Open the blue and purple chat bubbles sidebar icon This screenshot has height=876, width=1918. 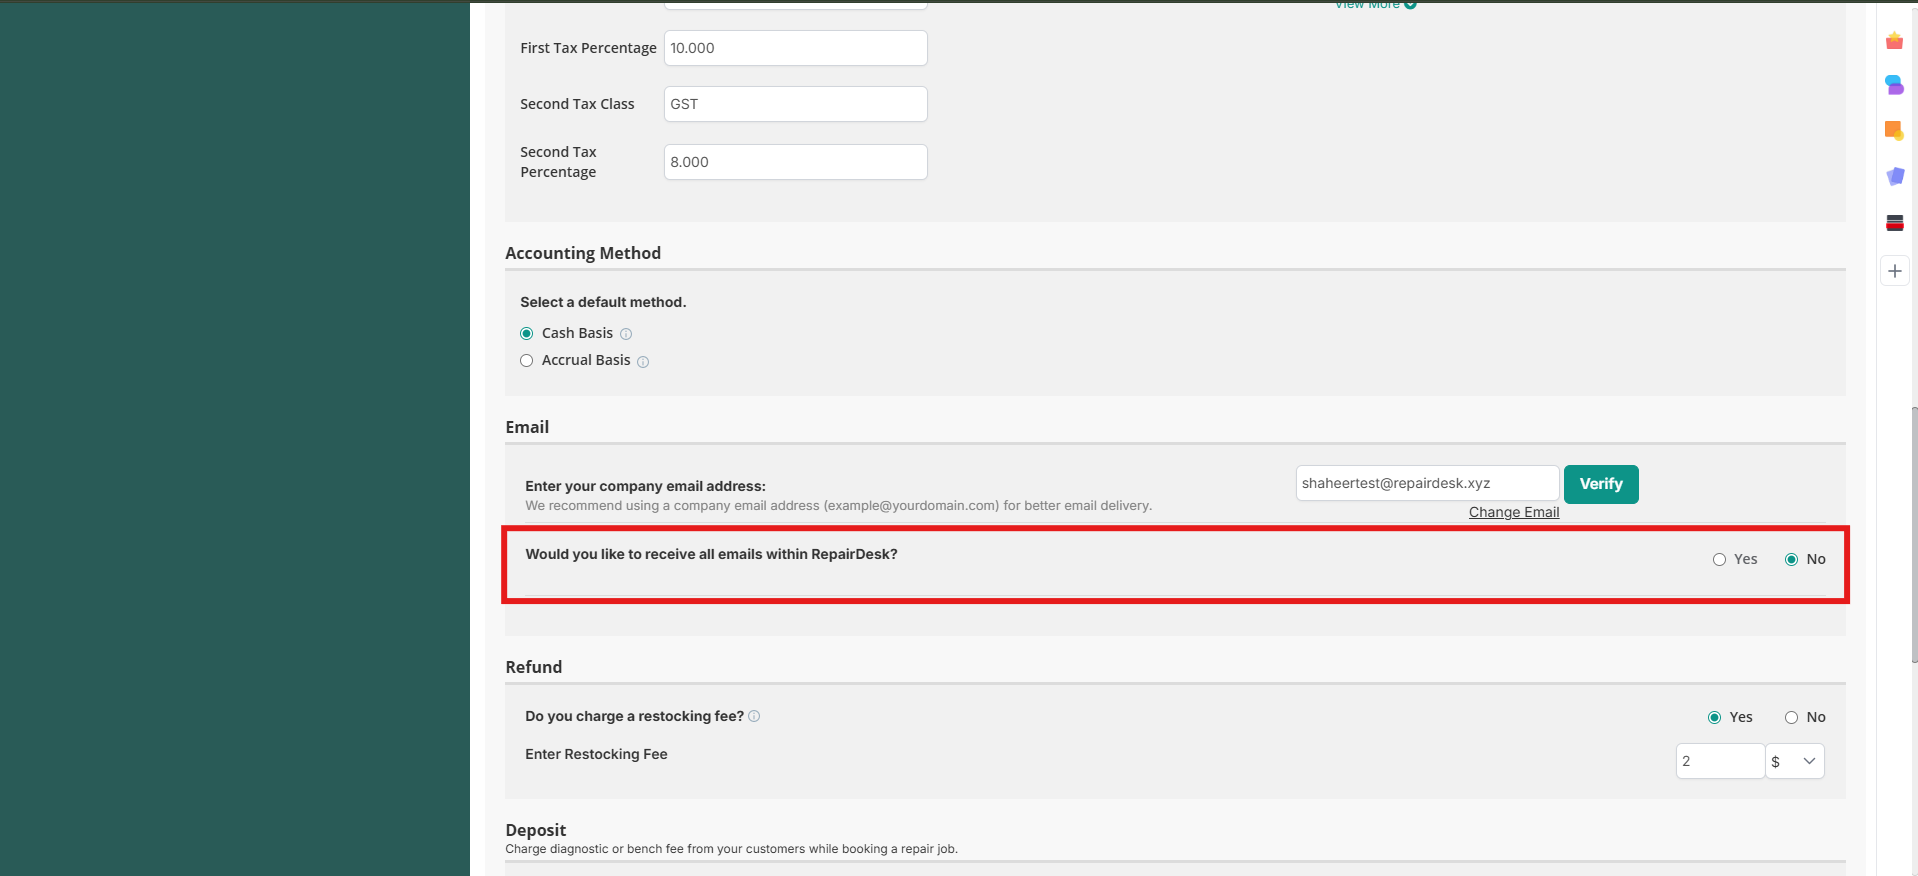[x=1894, y=85]
